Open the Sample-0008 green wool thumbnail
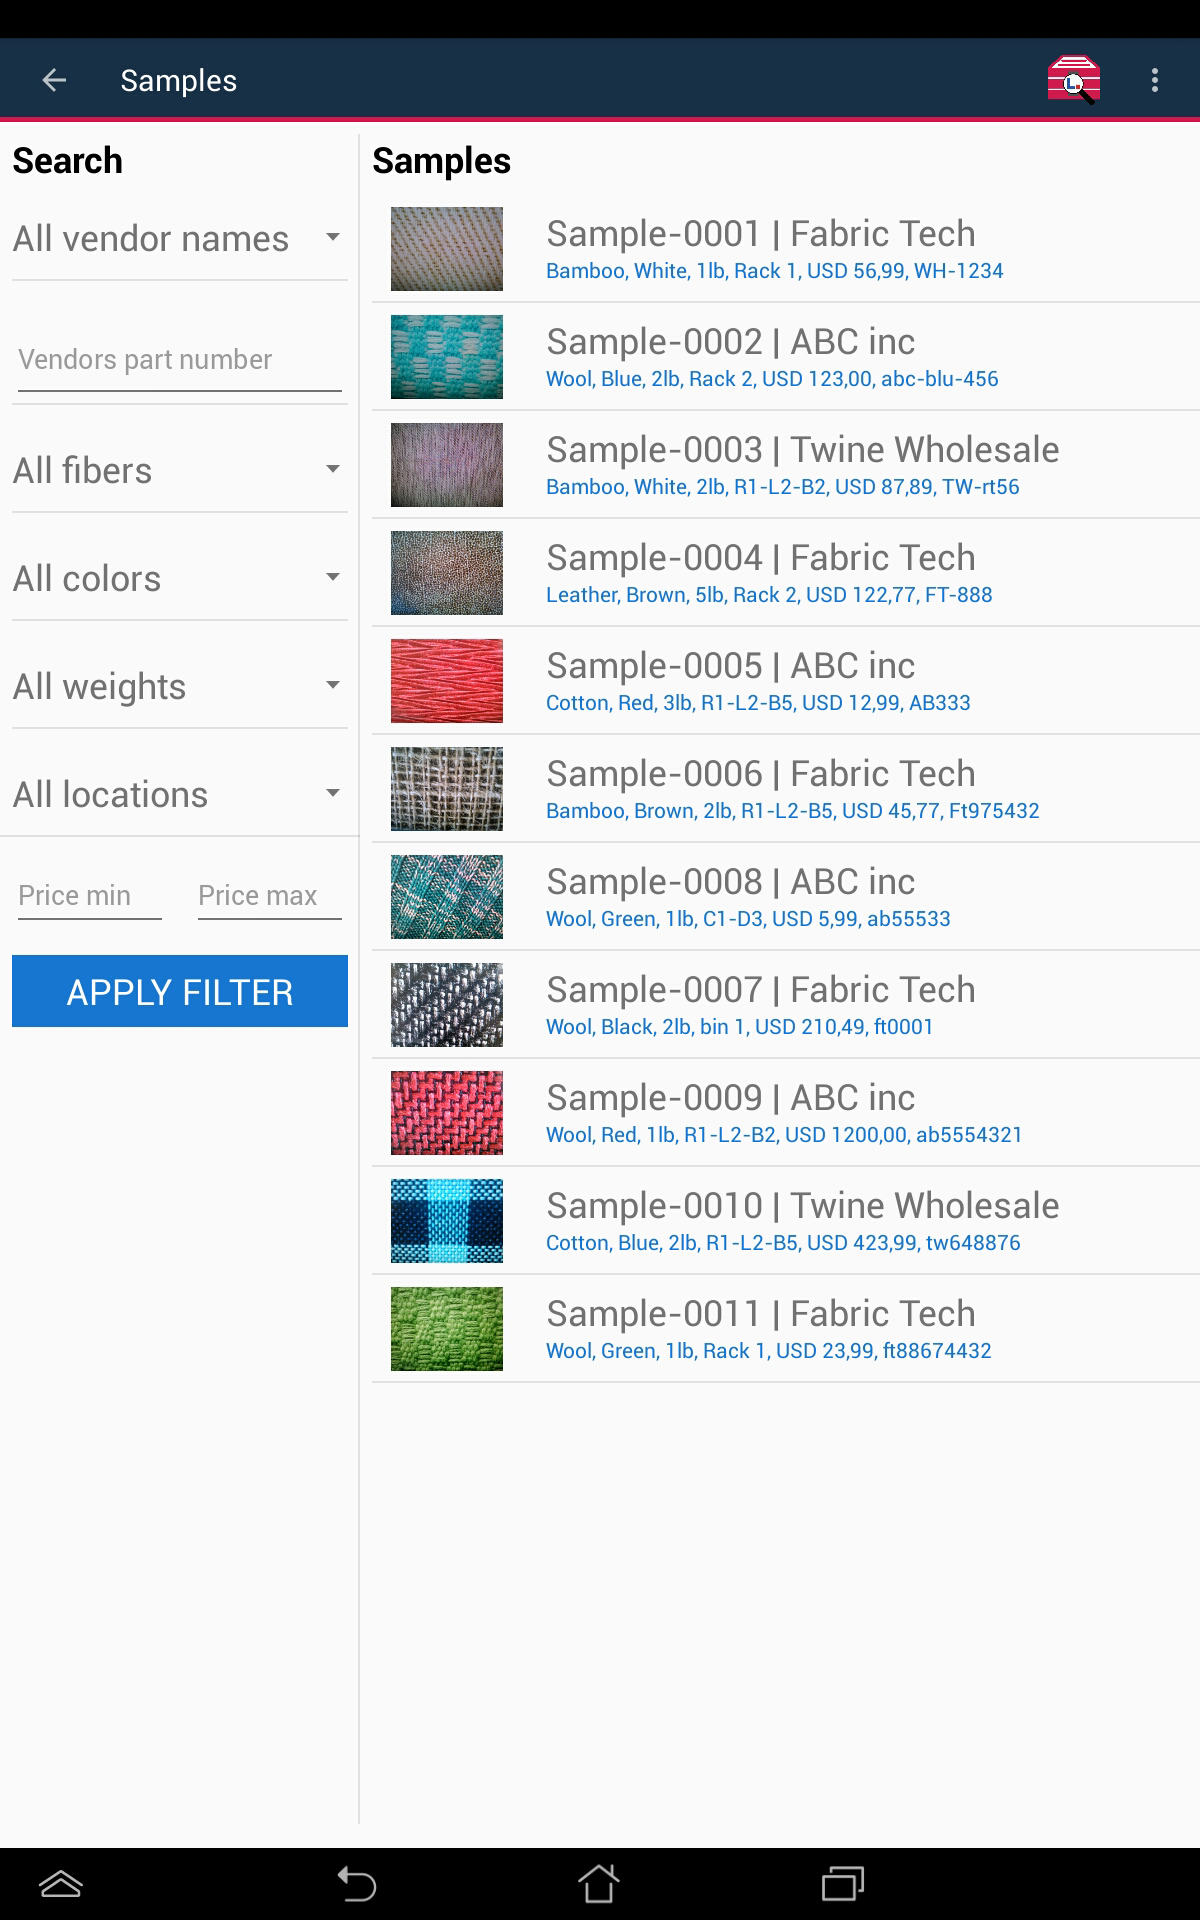Viewport: 1200px width, 1920px height. coord(447,897)
